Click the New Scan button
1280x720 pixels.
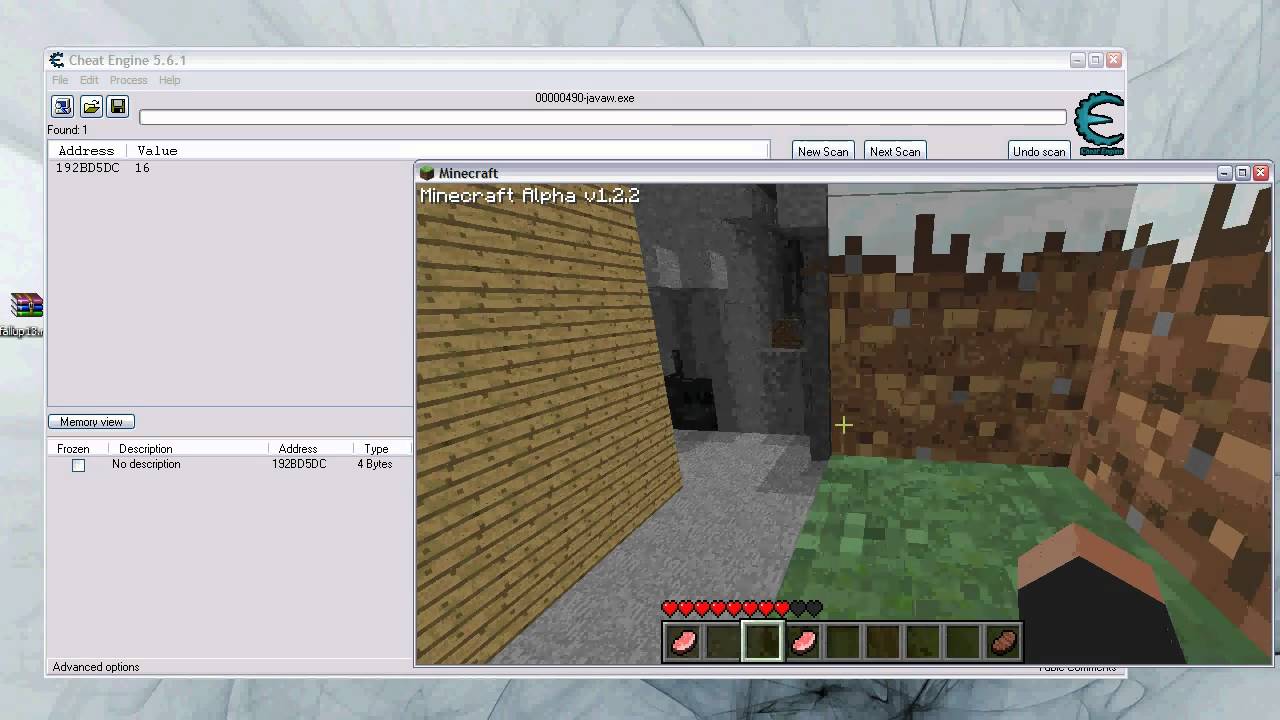[823, 151]
